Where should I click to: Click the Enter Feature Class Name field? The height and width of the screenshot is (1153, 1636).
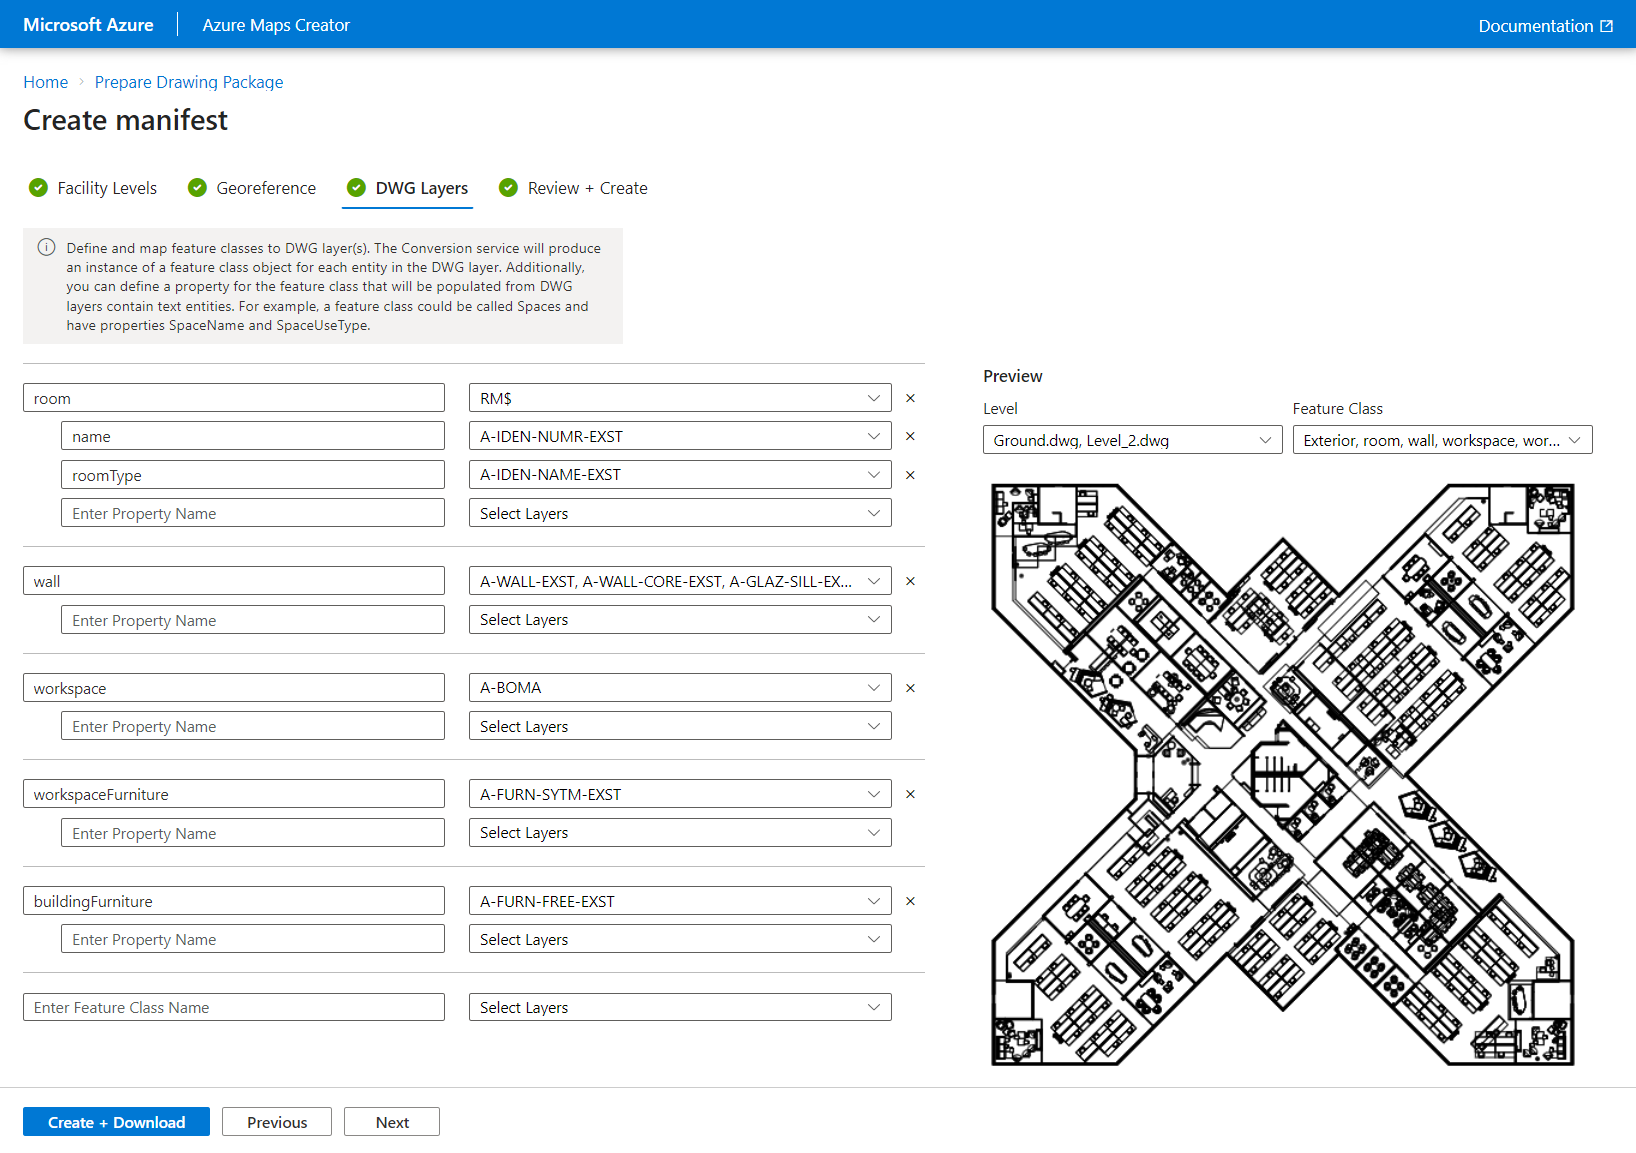[x=233, y=1007]
